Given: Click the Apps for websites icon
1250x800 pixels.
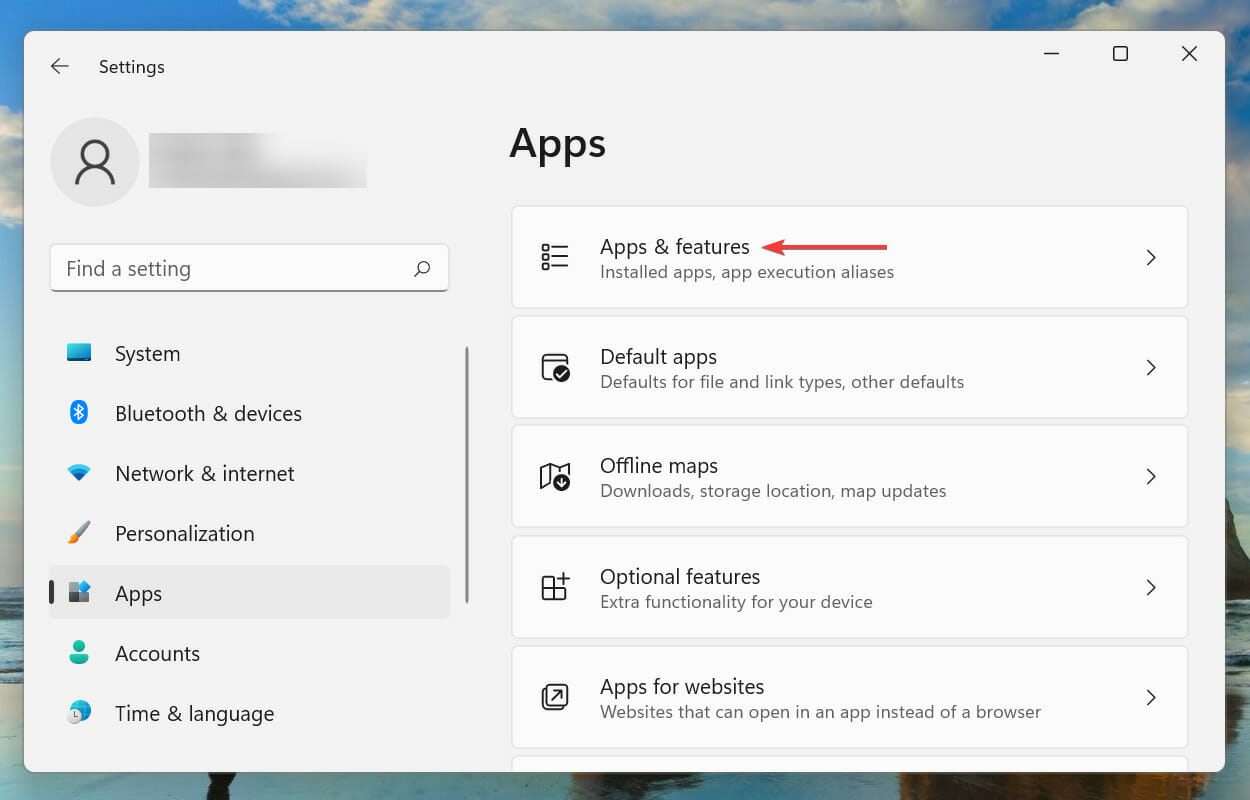Looking at the screenshot, I should tap(555, 697).
